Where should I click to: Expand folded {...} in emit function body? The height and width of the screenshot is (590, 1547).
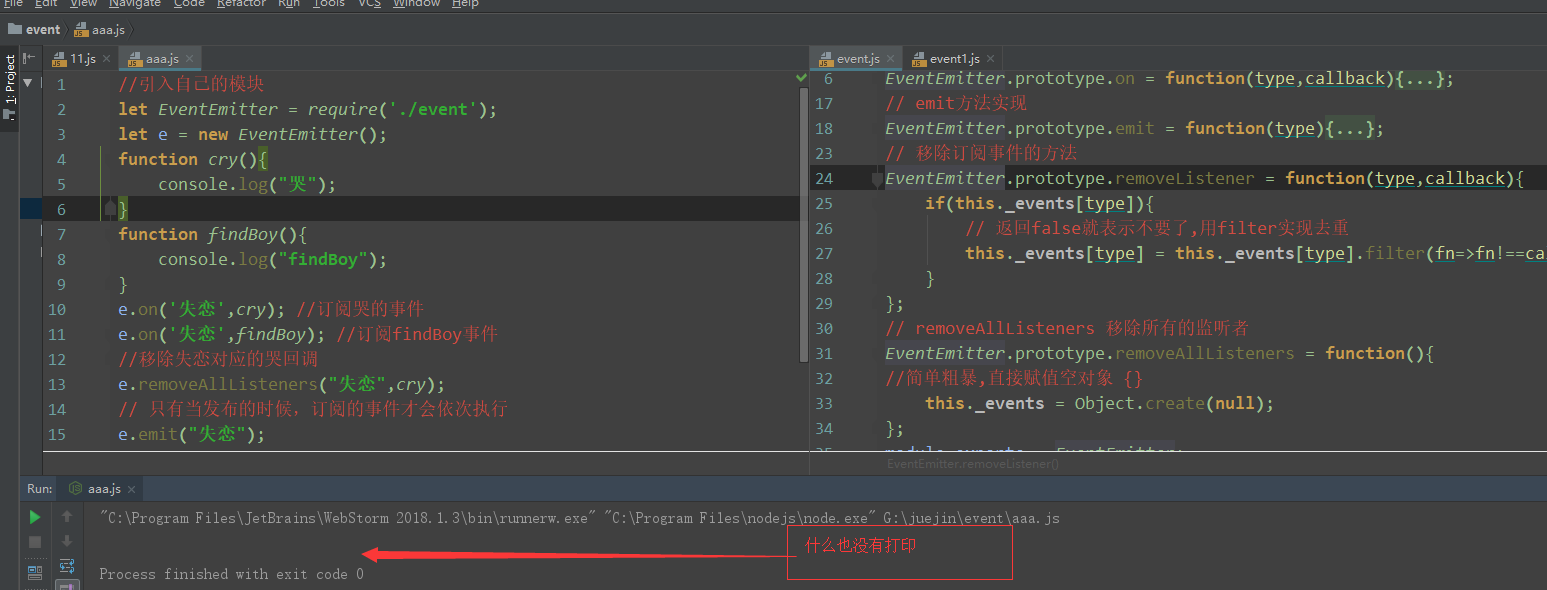pos(1350,129)
